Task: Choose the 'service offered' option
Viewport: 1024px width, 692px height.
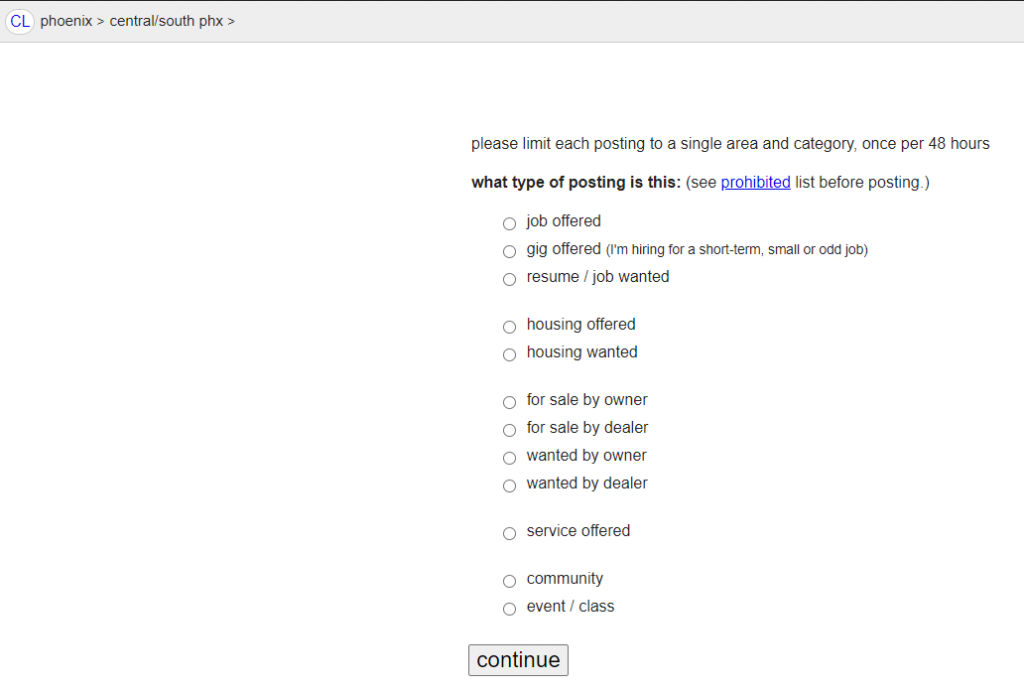Action: (x=509, y=533)
